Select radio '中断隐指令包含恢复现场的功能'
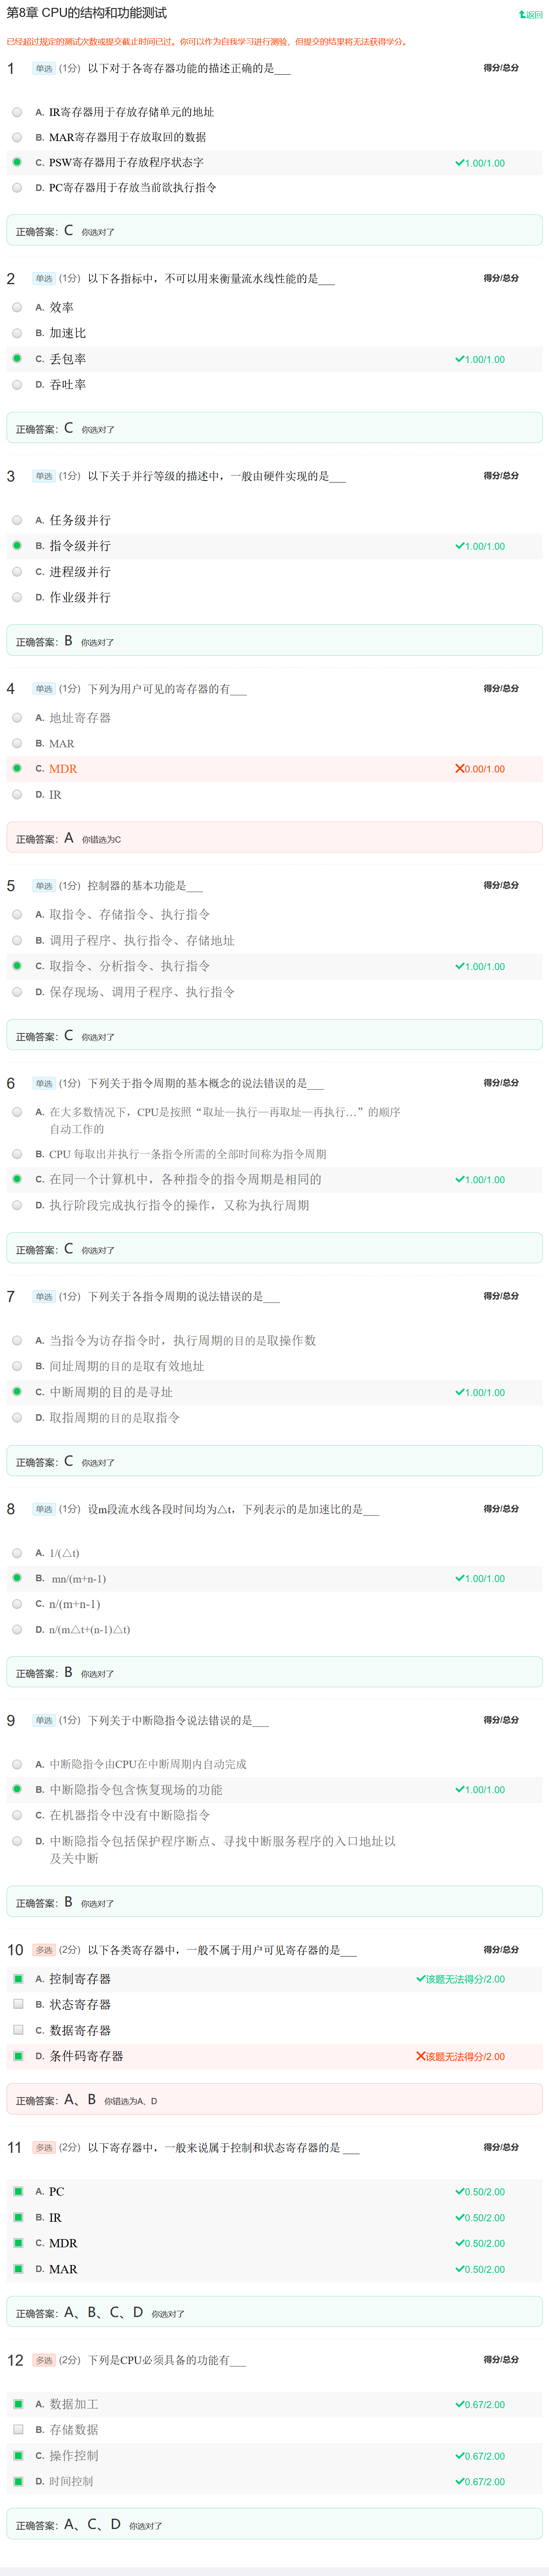Screen dimensions: 549x2576 pos(17,1789)
